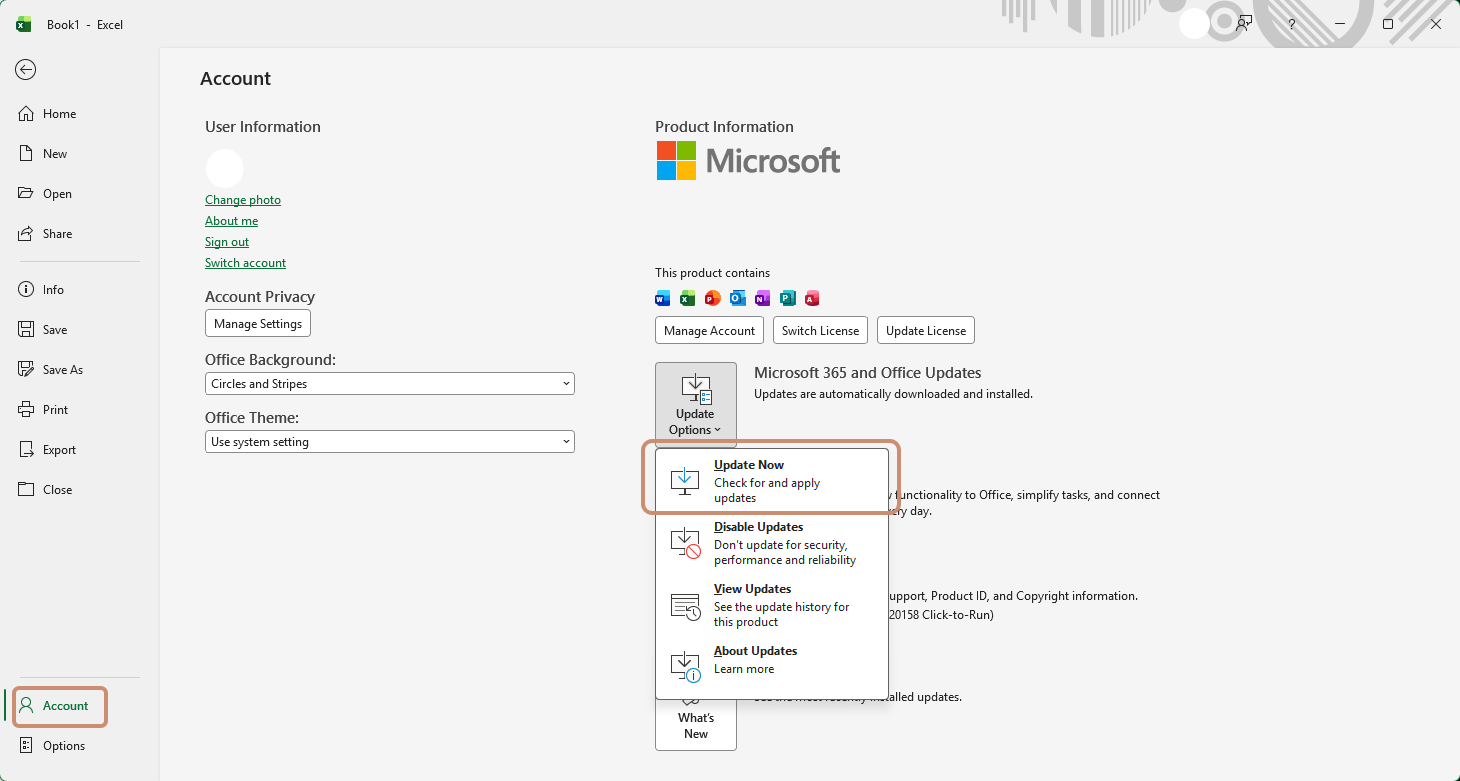This screenshot has height=781, width=1460.
Task: Click the 'Account Privacy' heading
Action: 260,297
